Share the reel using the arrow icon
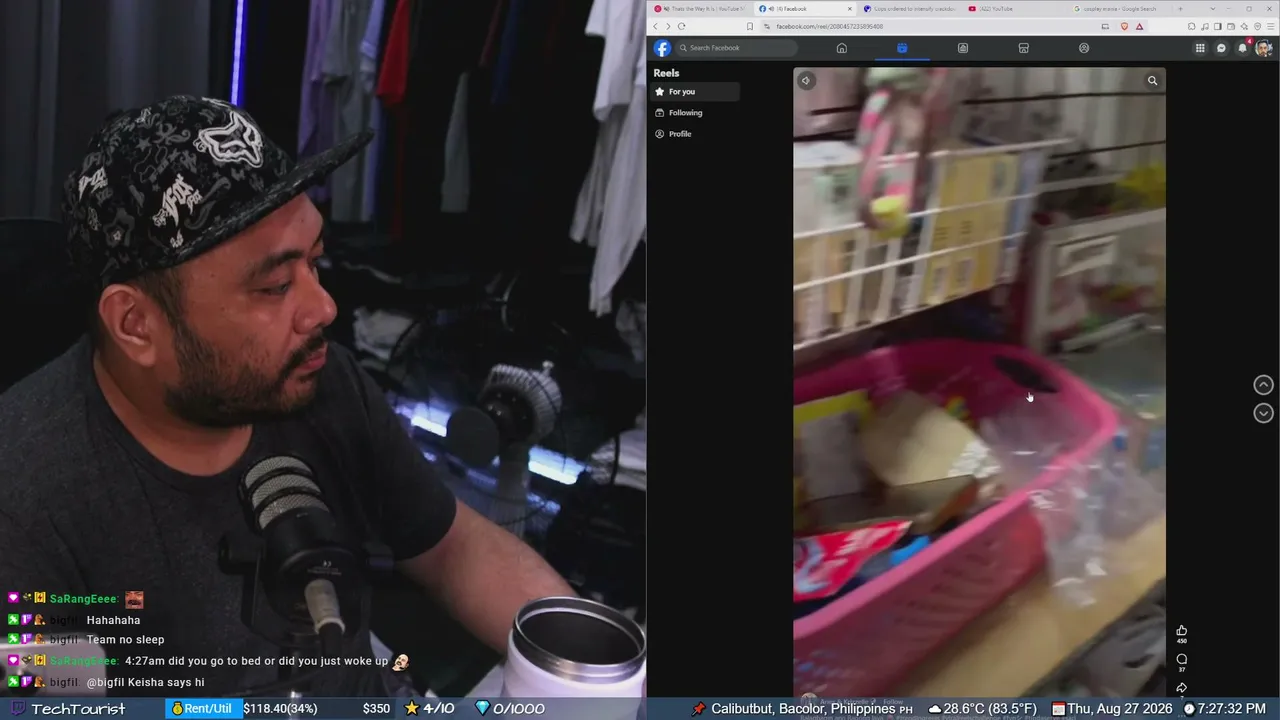Screen dimensions: 1280x720 coord(1182,687)
